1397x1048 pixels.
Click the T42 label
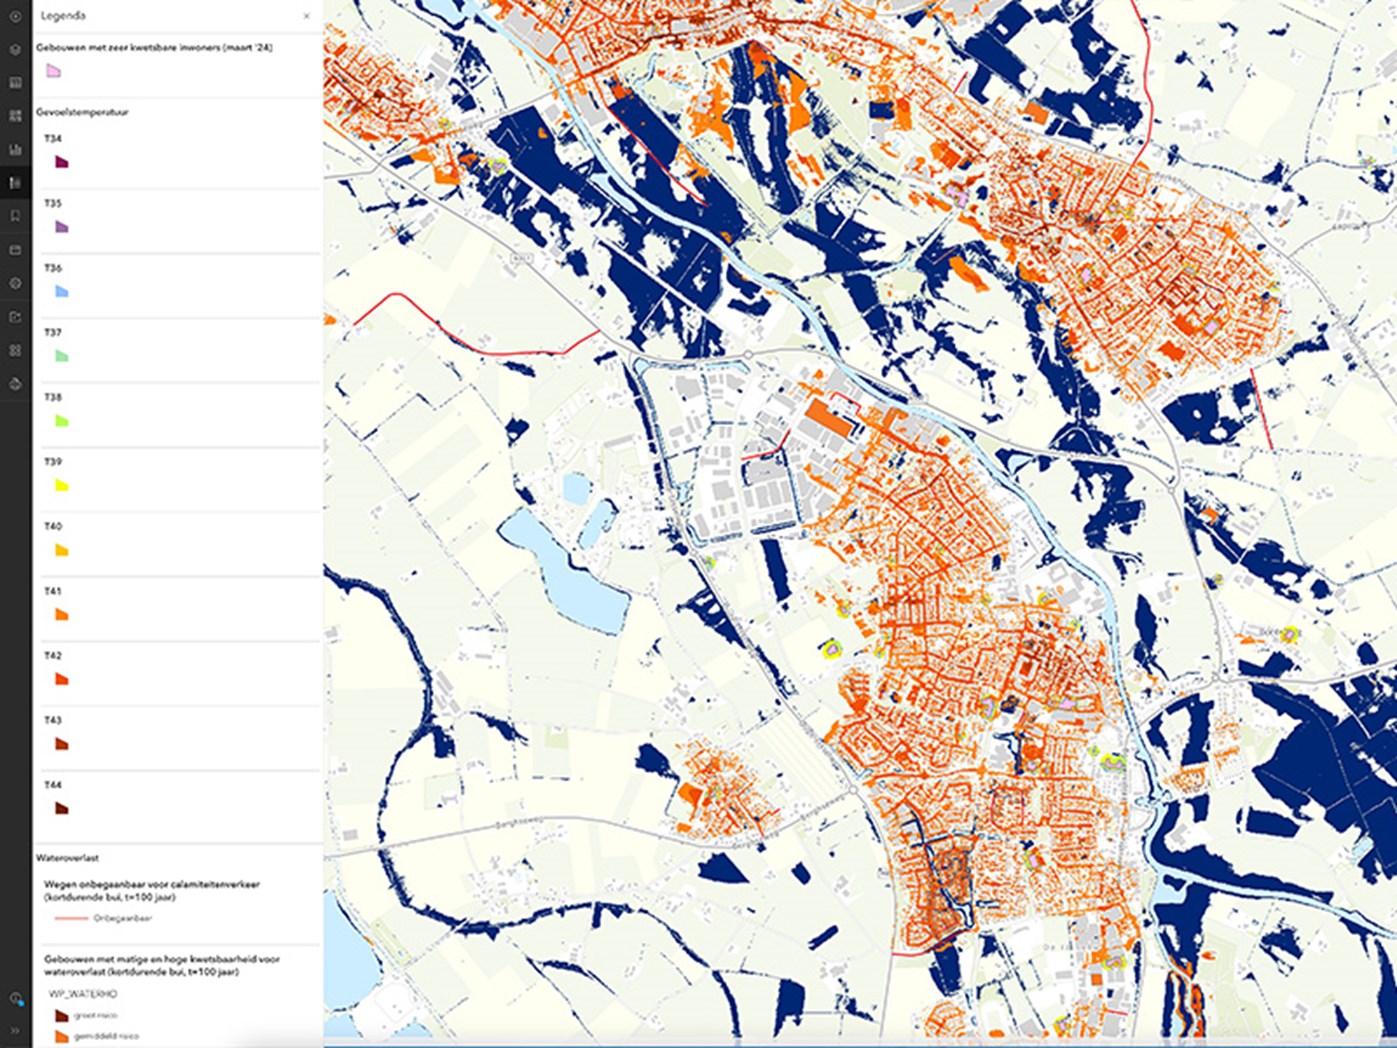click(53, 656)
